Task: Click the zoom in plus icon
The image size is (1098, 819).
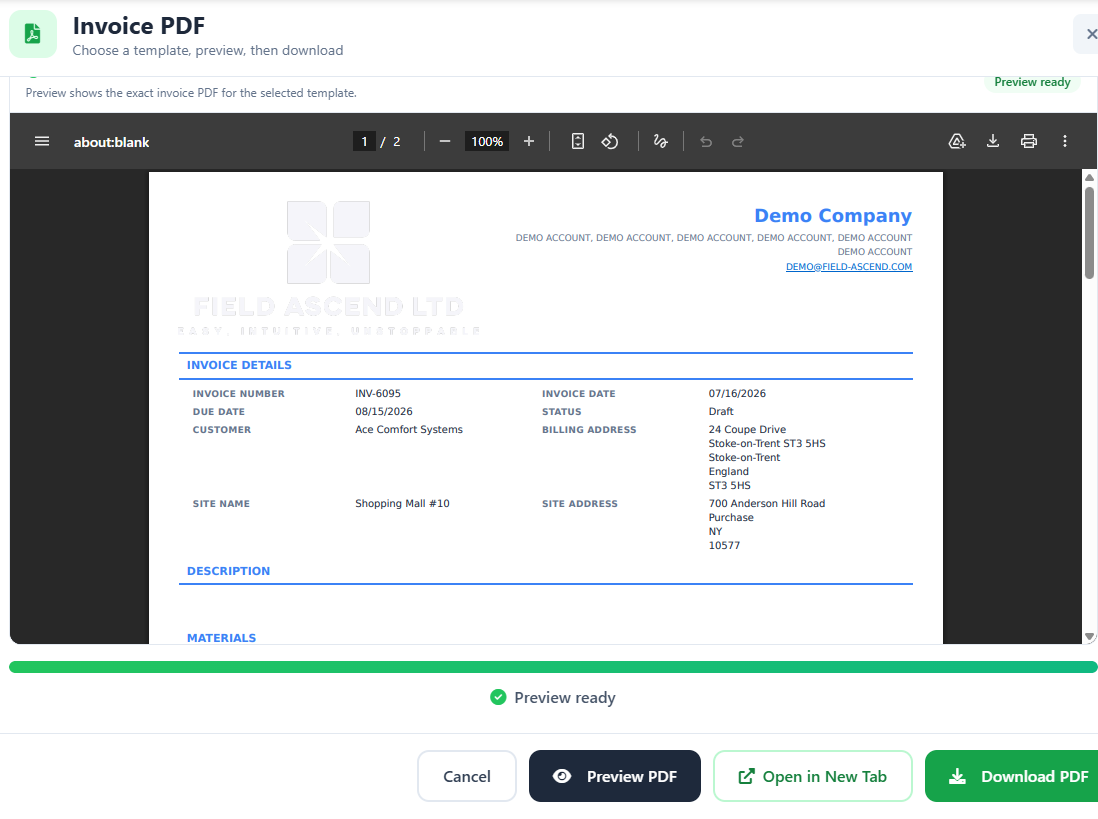Action: click(529, 141)
